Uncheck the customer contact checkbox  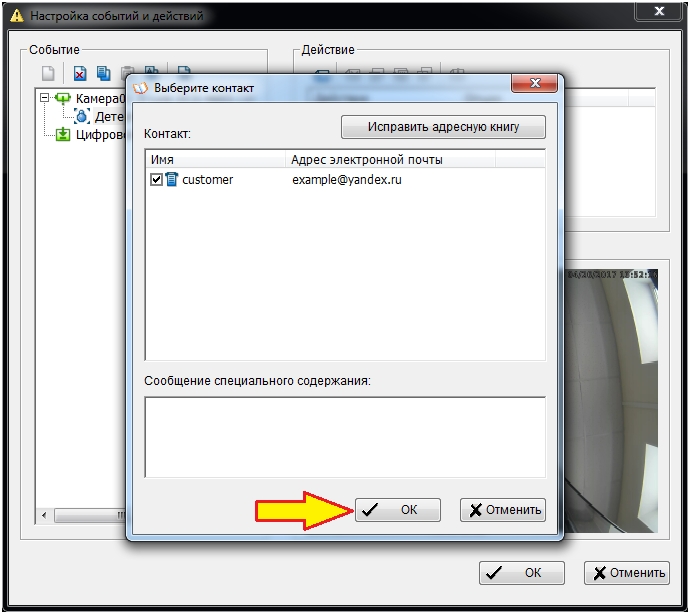pos(156,180)
